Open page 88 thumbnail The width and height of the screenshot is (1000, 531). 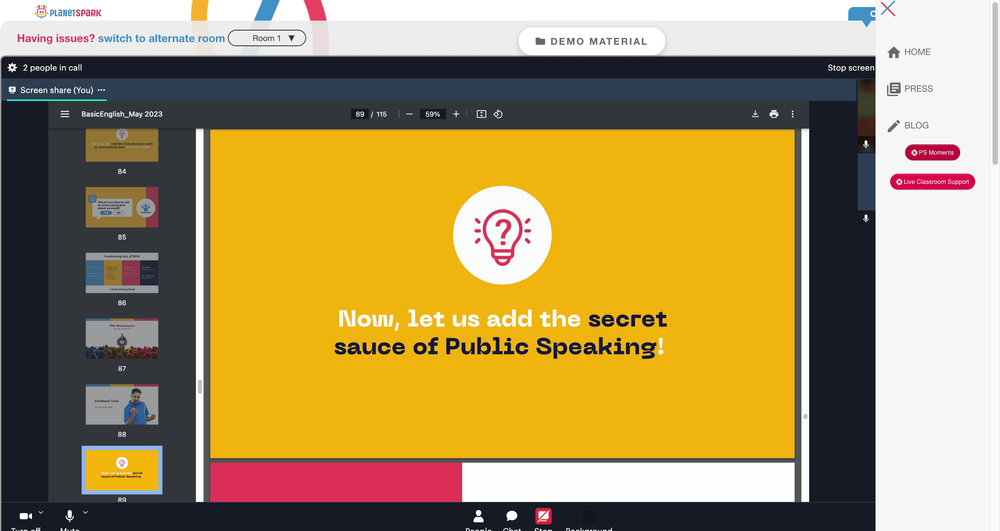point(122,404)
